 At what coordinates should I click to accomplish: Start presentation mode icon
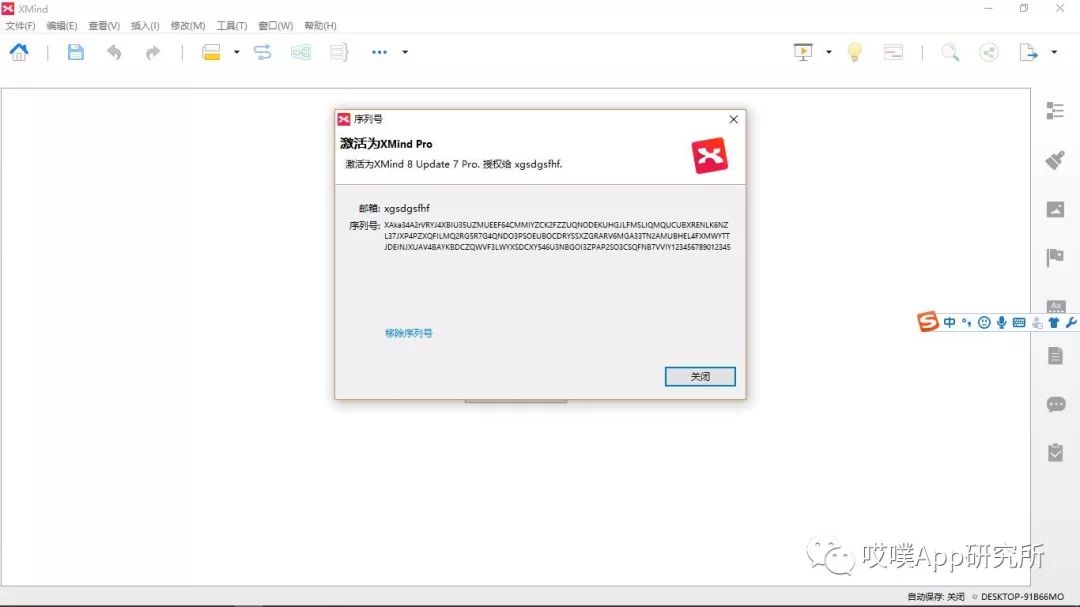pyautogui.click(x=803, y=52)
